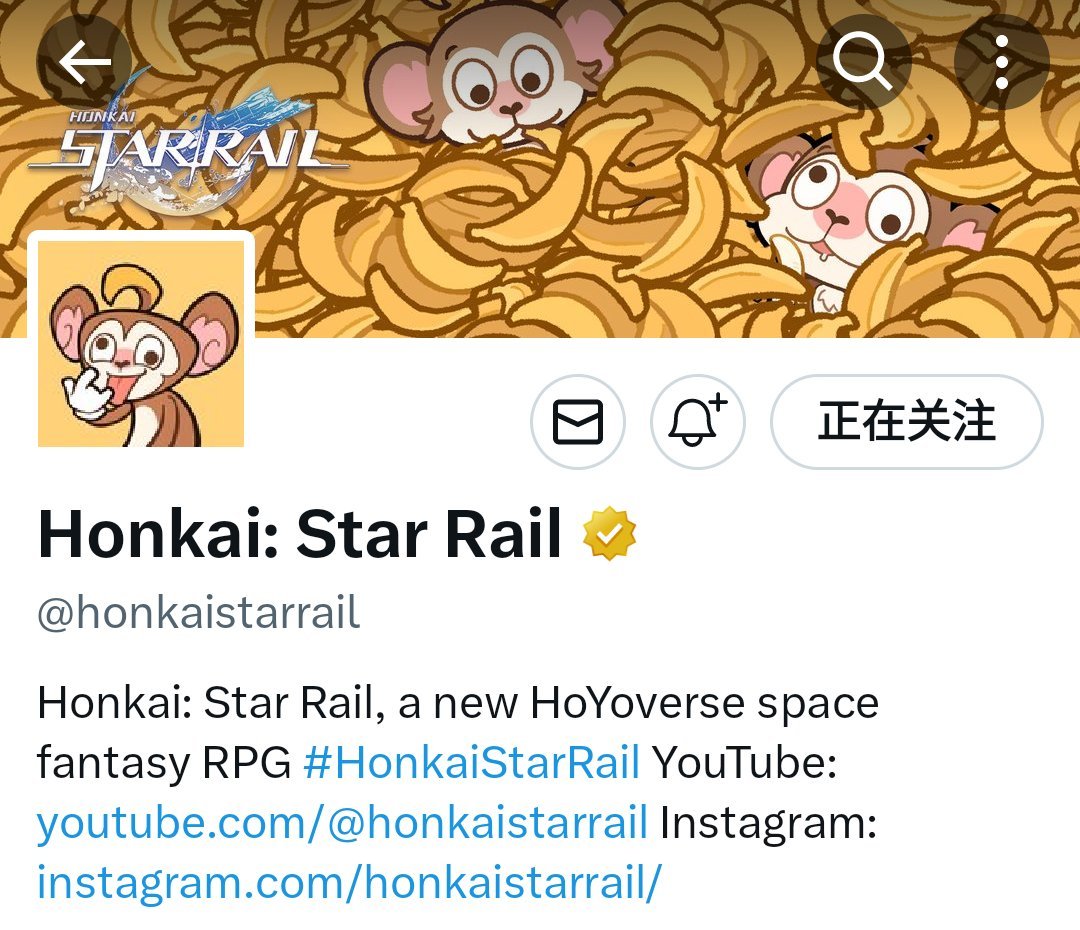Send a direct message via envelope icon
This screenshot has width=1080, height=930.
click(578, 422)
